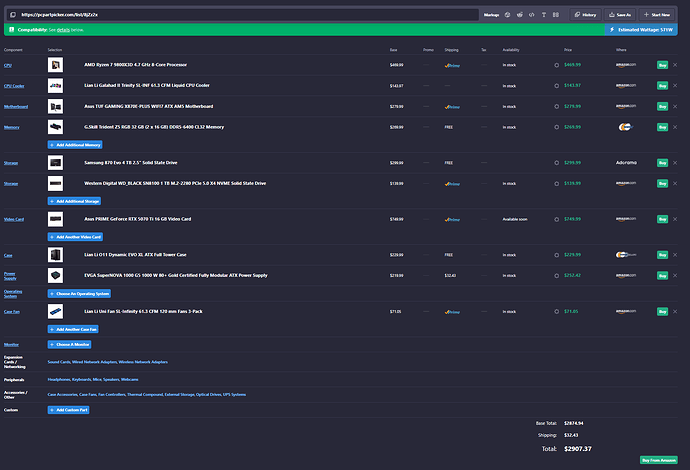Open Thermal Compound accessories link
Image resolution: width=690 pixels, height=470 pixels.
[x=145, y=394]
